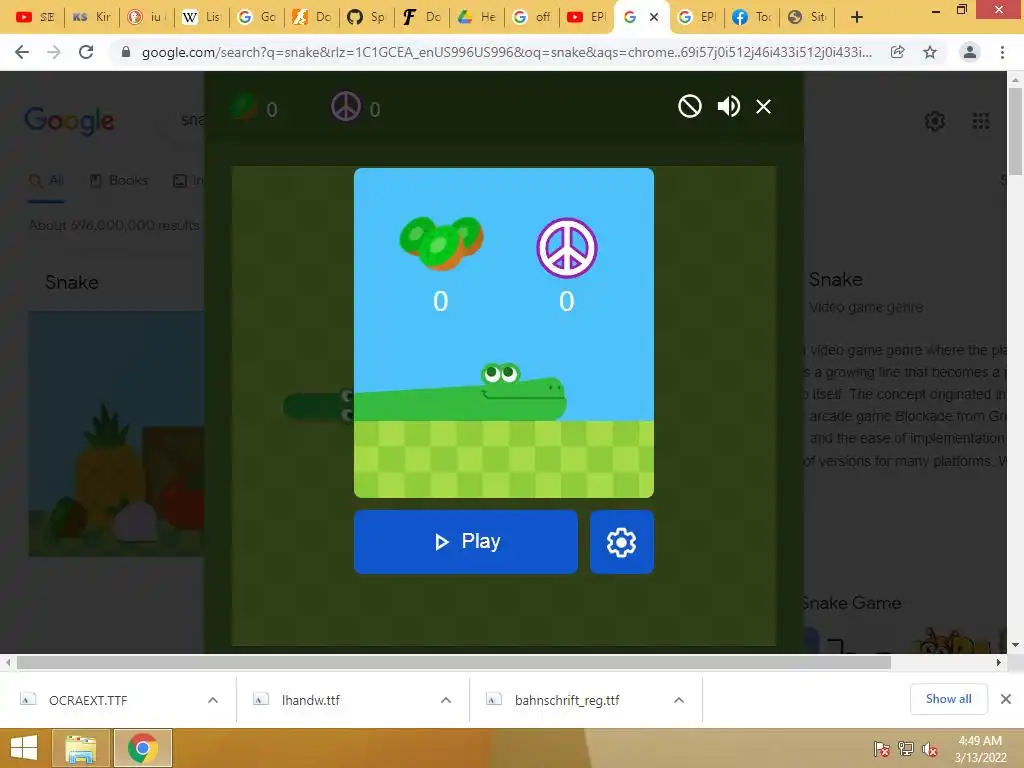1024x768 pixels.
Task: Mute the snake game sound
Action: (728, 106)
